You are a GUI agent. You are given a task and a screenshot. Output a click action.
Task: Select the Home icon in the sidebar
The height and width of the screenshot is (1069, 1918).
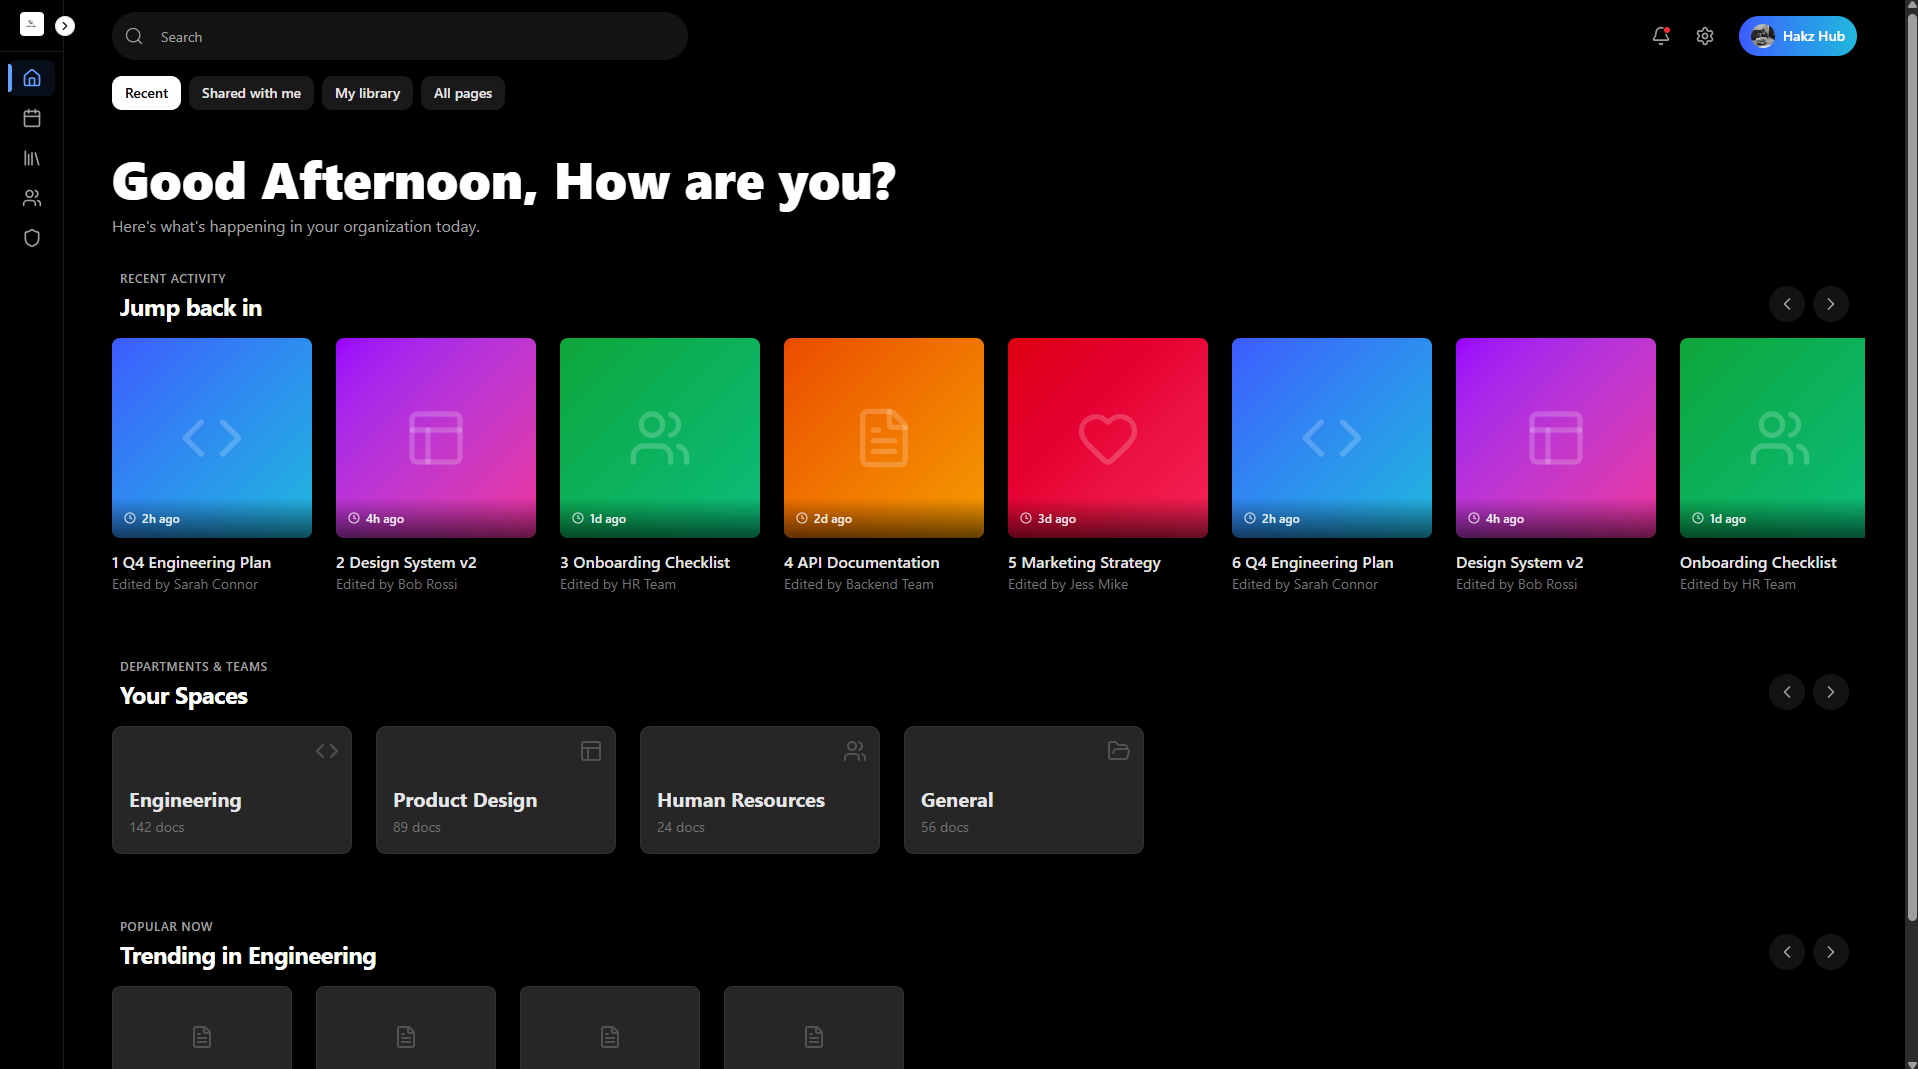(31, 77)
